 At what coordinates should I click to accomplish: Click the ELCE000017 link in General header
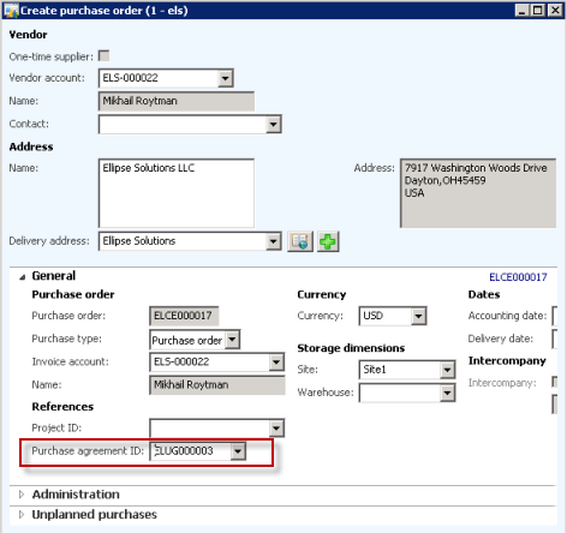point(518,277)
